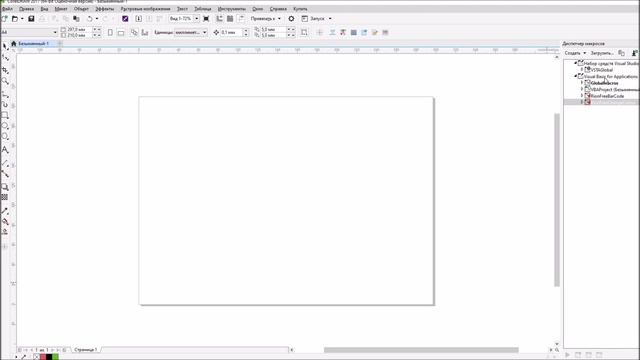Click the Full-screen preview icon
640x360 pixels.
[x=206, y=19]
